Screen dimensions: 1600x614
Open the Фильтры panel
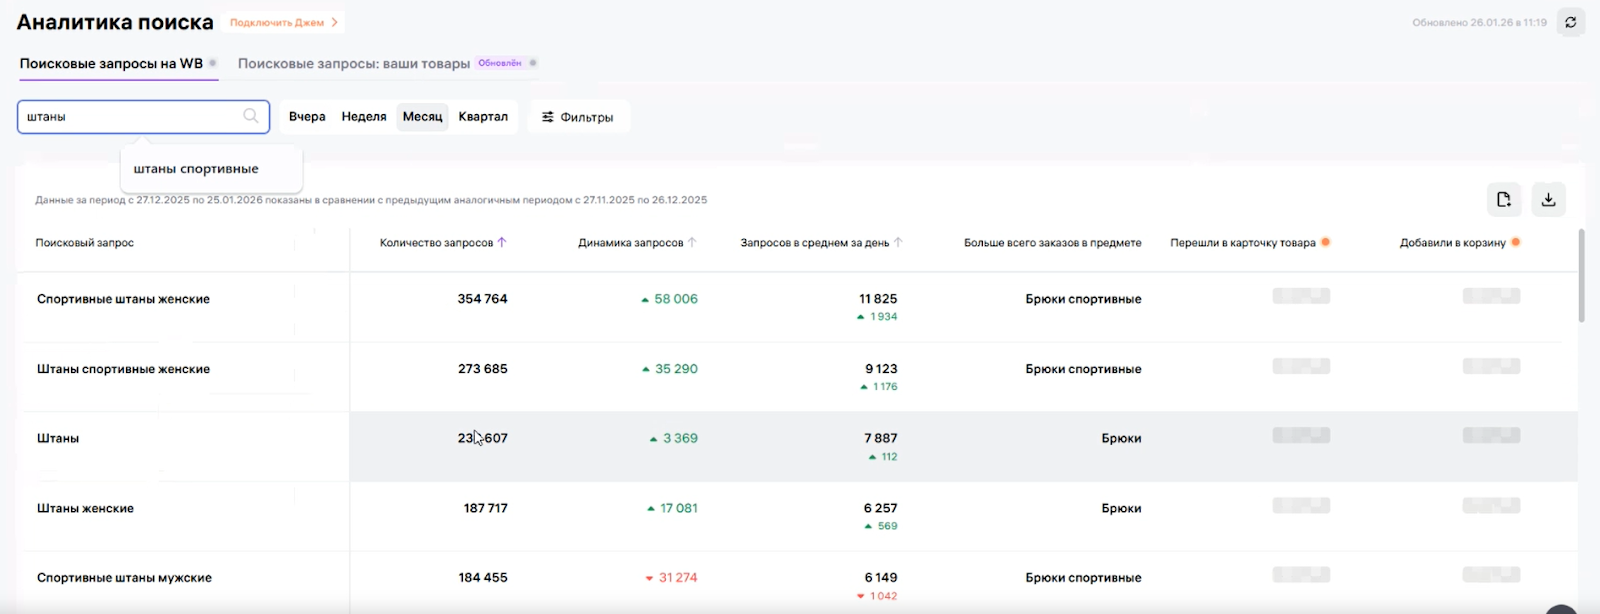point(578,117)
